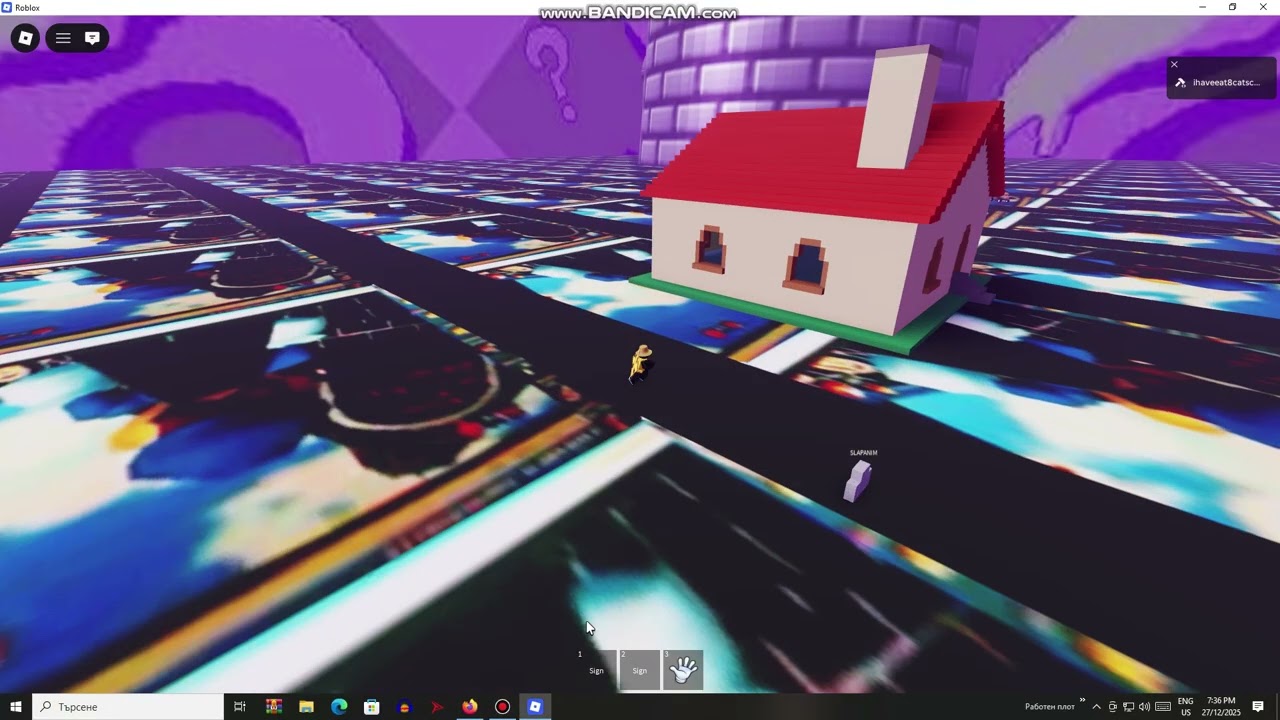Switch to Firefox on the taskbar
1280x720 pixels.
[469, 707]
